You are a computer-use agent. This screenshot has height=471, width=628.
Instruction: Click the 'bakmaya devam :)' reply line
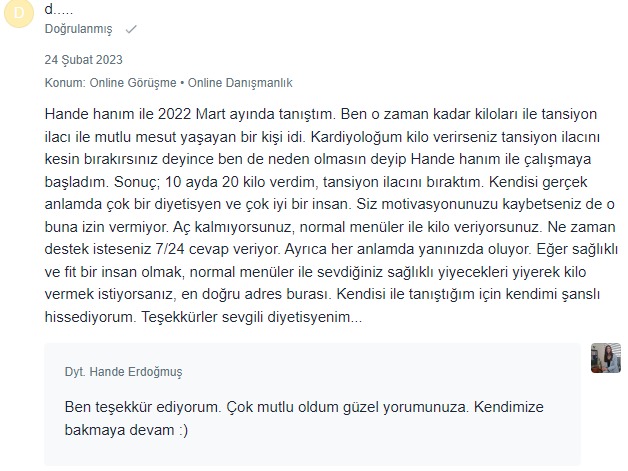(126, 430)
